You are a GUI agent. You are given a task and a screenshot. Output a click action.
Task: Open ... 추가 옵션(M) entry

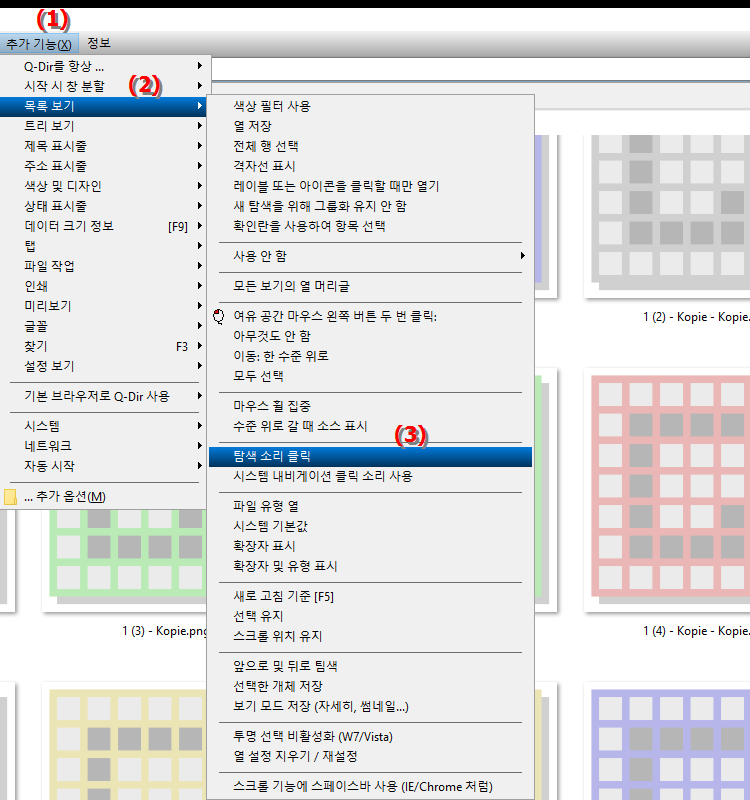tap(104, 496)
